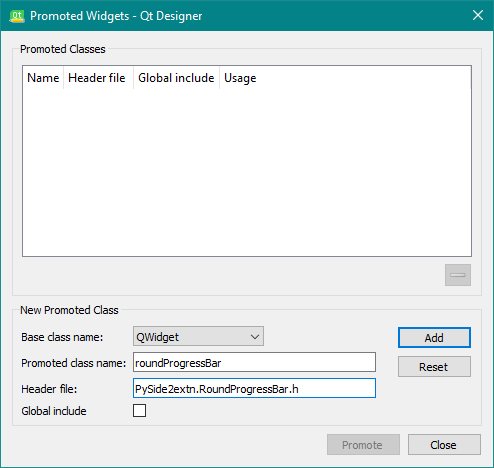
Task: Click the minus remove-class button
Action: point(458,275)
